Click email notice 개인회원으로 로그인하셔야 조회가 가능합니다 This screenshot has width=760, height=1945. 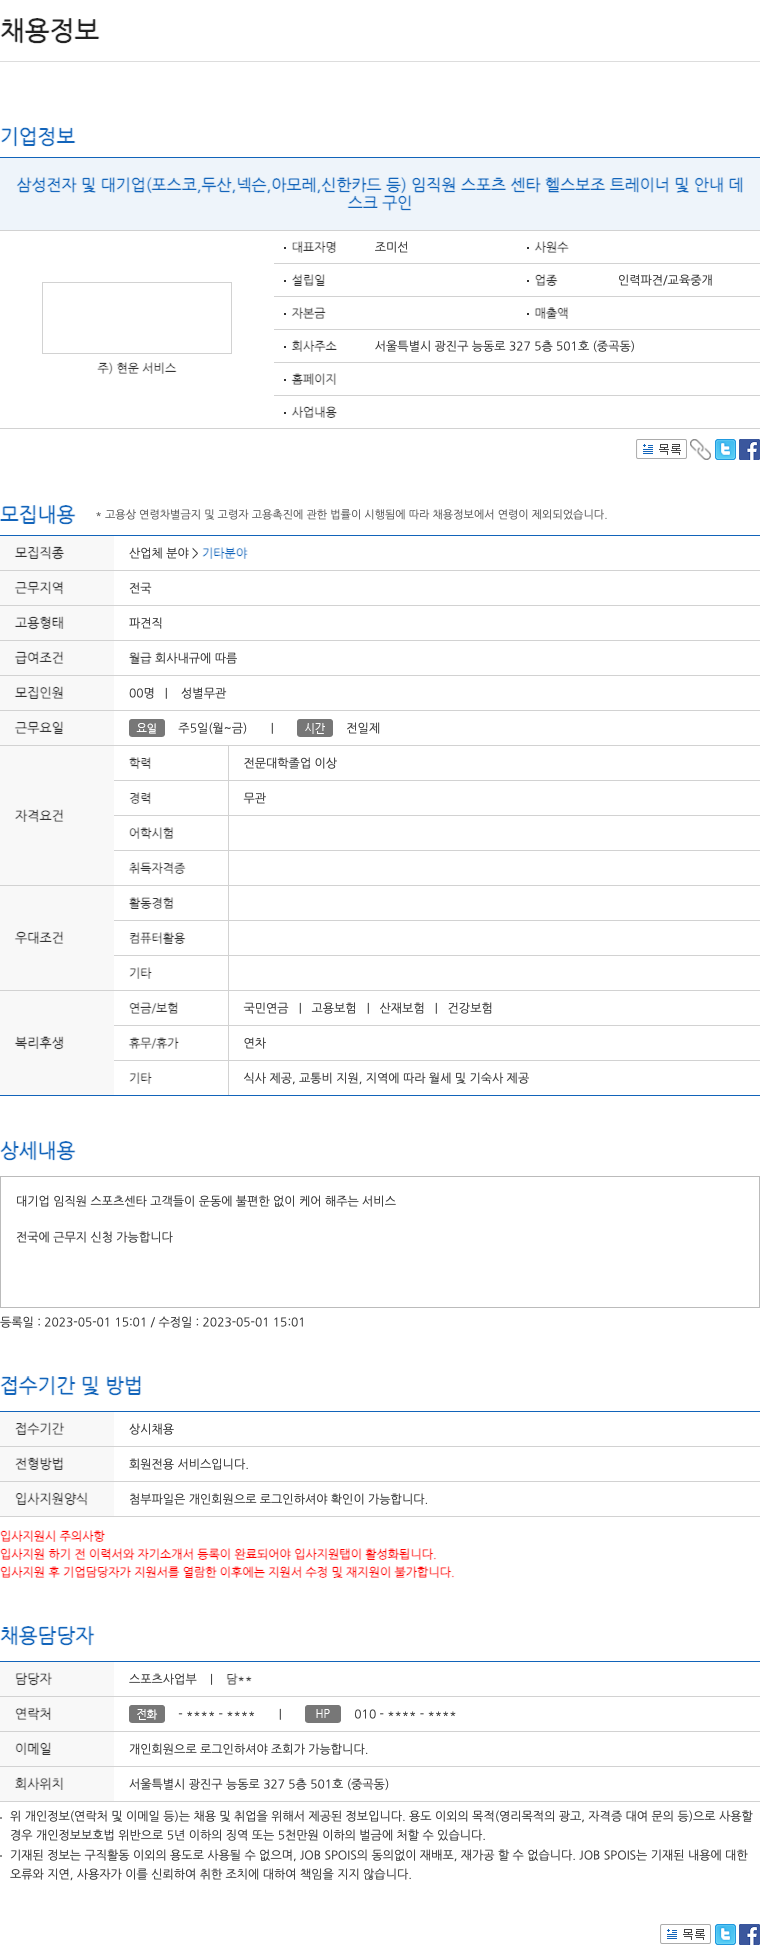point(248,1749)
